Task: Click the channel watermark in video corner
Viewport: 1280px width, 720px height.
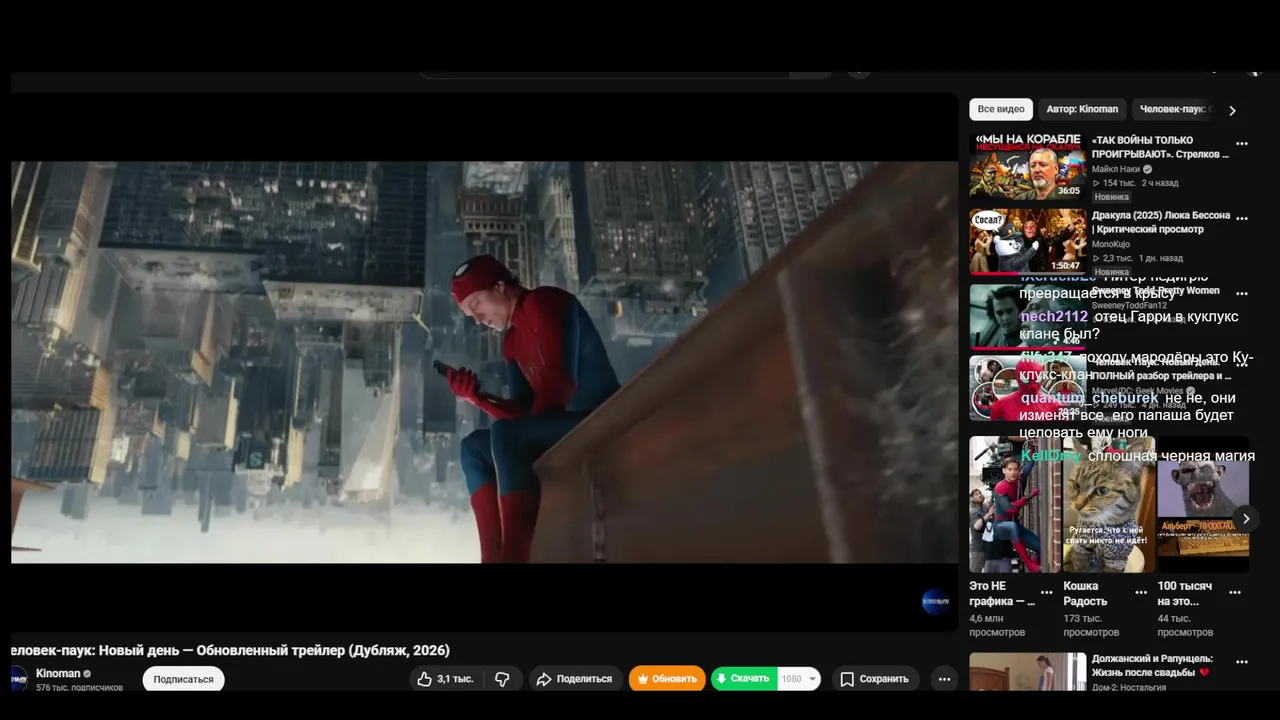Action: coord(937,602)
